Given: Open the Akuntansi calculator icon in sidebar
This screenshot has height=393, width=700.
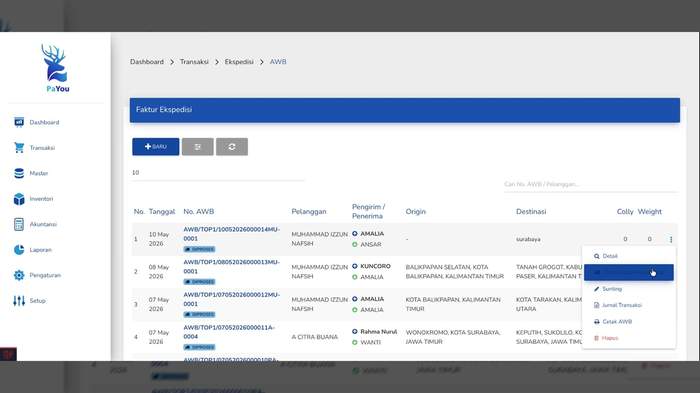Looking at the screenshot, I should (19, 224).
